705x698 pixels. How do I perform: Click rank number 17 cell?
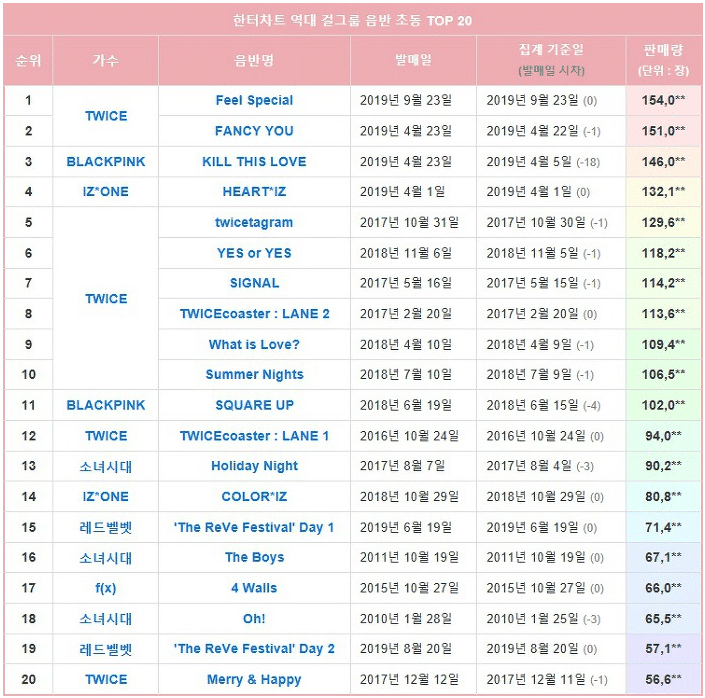click(28, 588)
